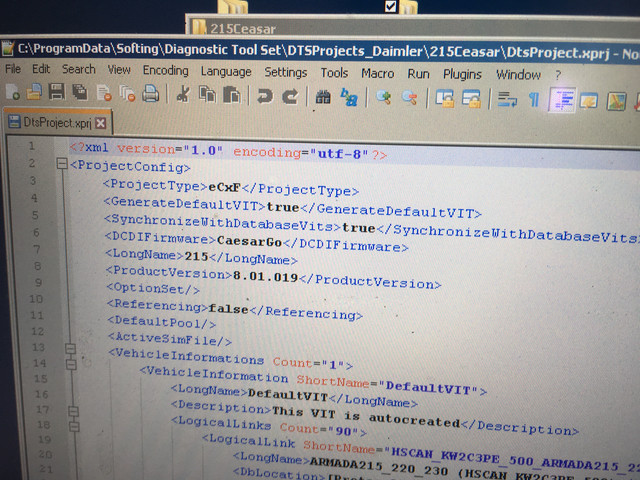Collapse the LogicalLinks Count fold marker
This screenshot has width=640, height=480.
click(x=73, y=411)
